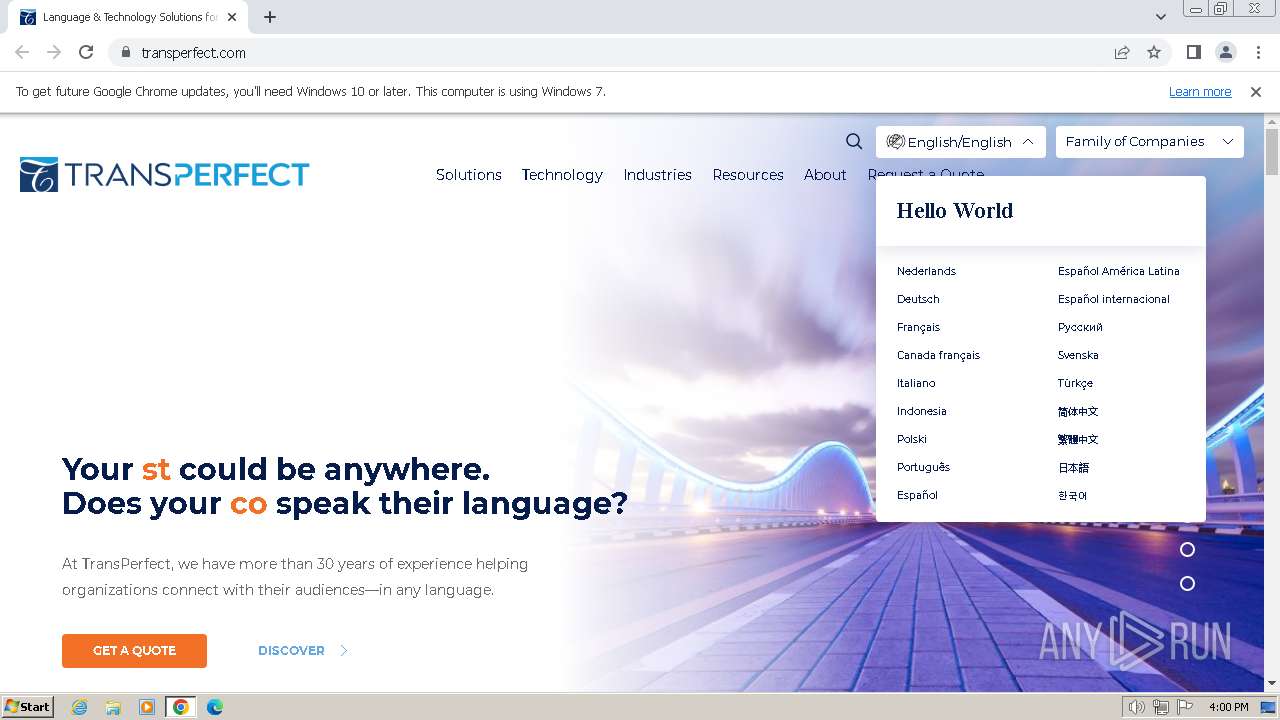Collapse the English/English language dropdown
The image size is (1280, 720).
(961, 142)
